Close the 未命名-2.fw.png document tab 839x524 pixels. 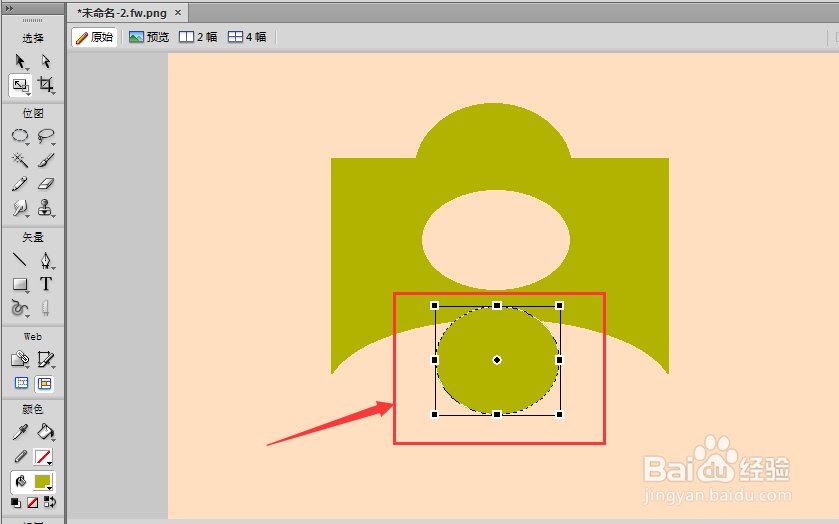tap(178, 12)
